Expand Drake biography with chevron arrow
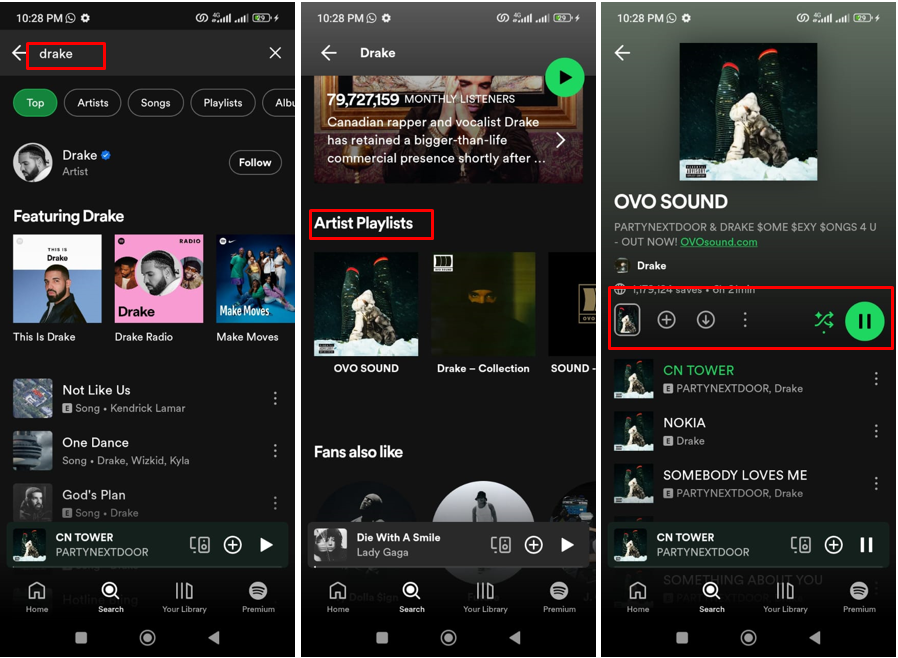Viewport: 898px width, 658px height. coord(561,140)
